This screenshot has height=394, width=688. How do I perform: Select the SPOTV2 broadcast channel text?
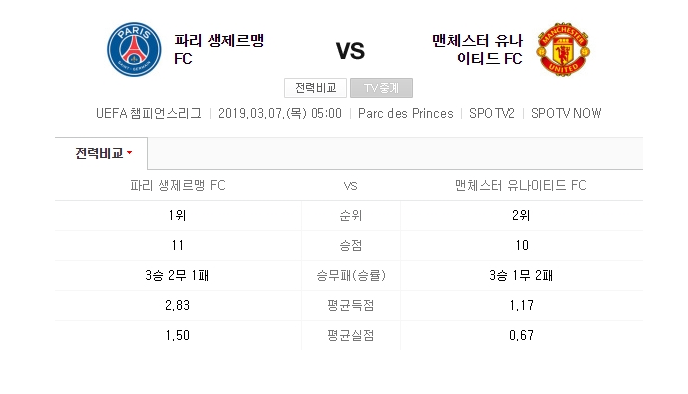tap(491, 114)
